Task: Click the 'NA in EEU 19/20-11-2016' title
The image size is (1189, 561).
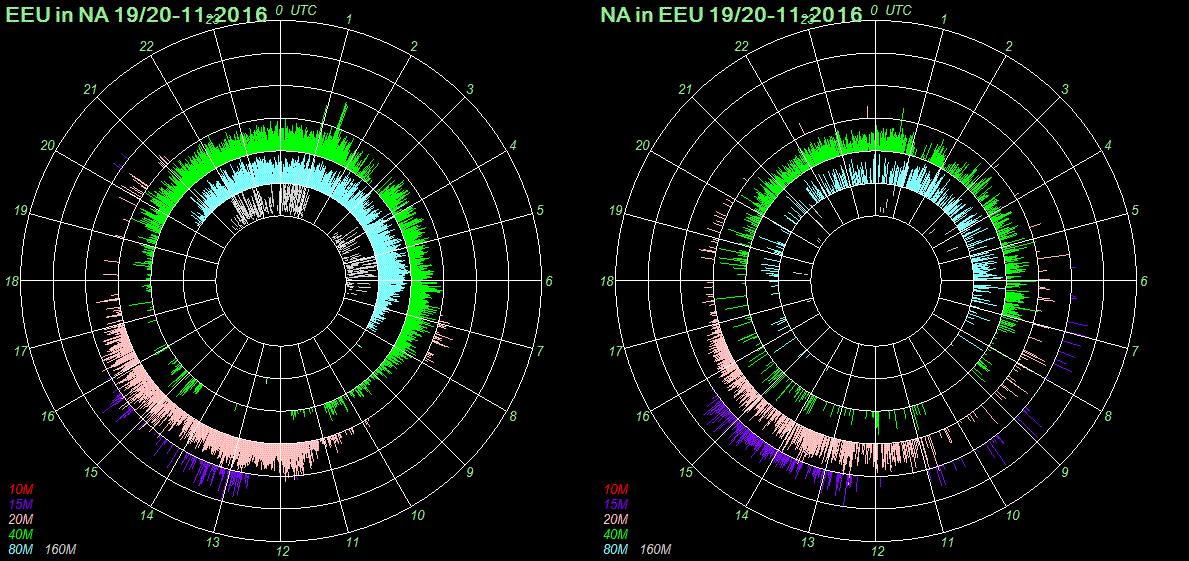Action: click(x=731, y=14)
